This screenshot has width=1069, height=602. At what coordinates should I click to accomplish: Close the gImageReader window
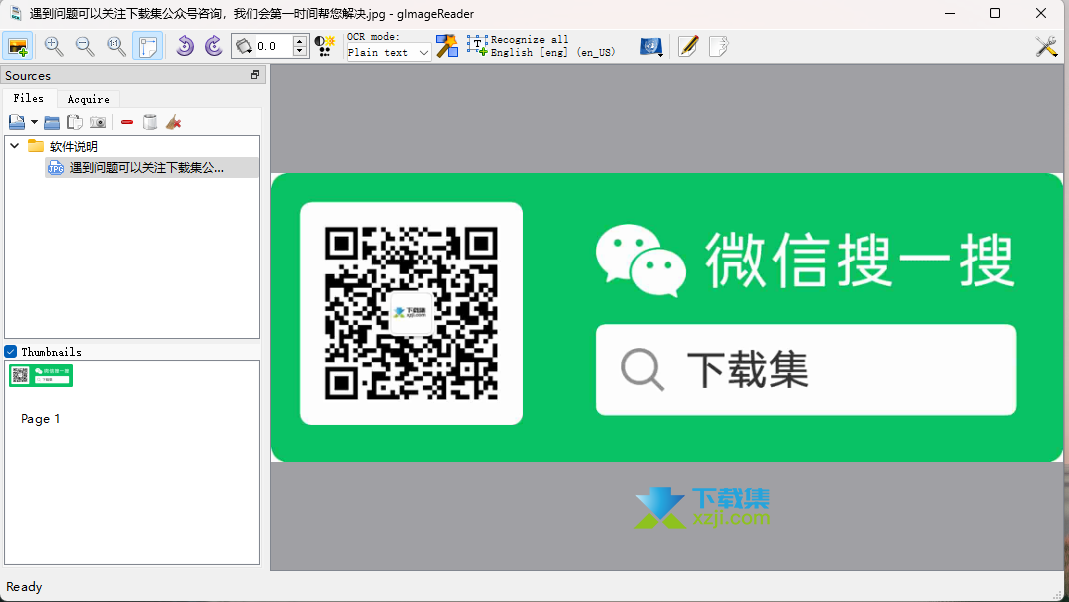(x=1040, y=14)
